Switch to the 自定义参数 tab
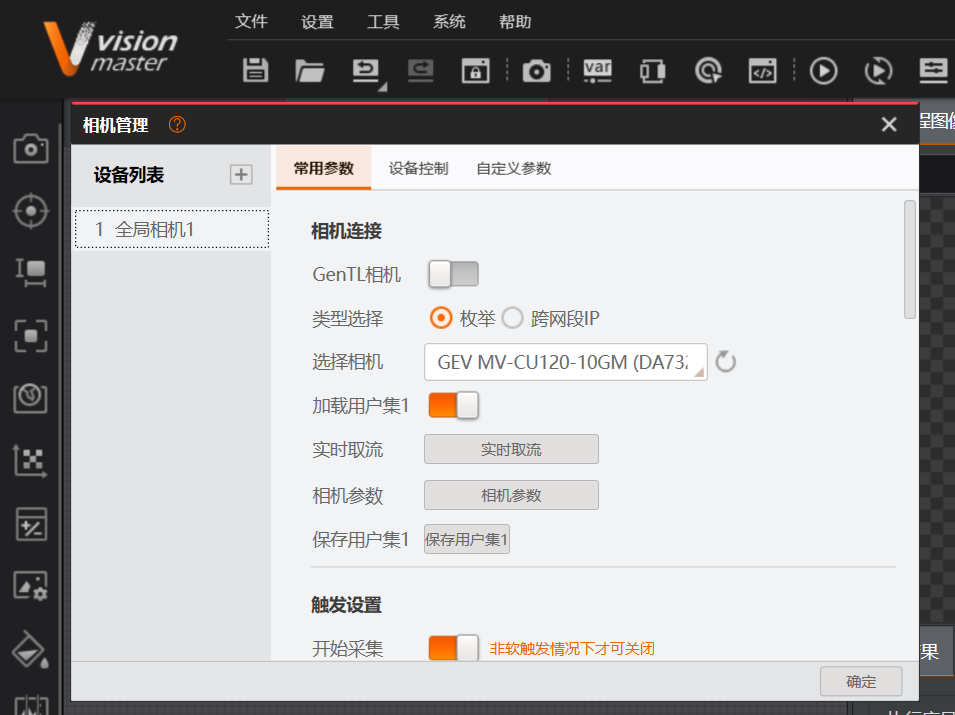Image resolution: width=955 pixels, height=715 pixels. [x=513, y=168]
